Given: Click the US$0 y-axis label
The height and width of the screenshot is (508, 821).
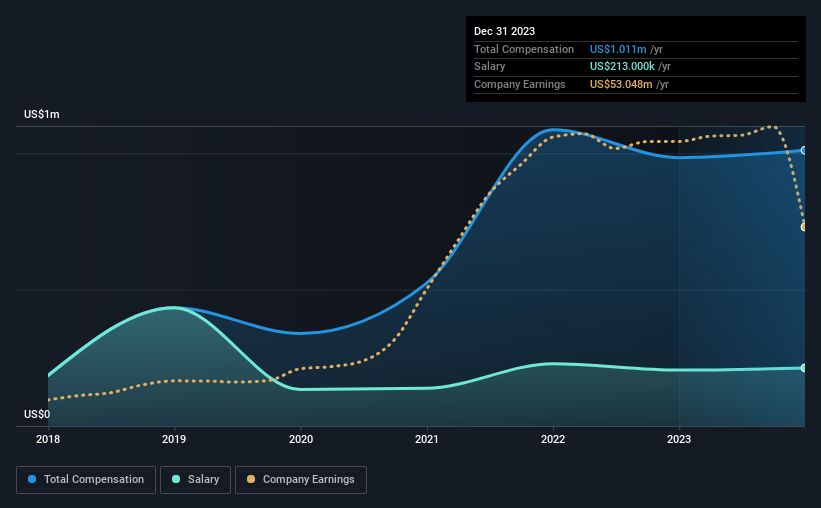Looking at the screenshot, I should pos(37,414).
